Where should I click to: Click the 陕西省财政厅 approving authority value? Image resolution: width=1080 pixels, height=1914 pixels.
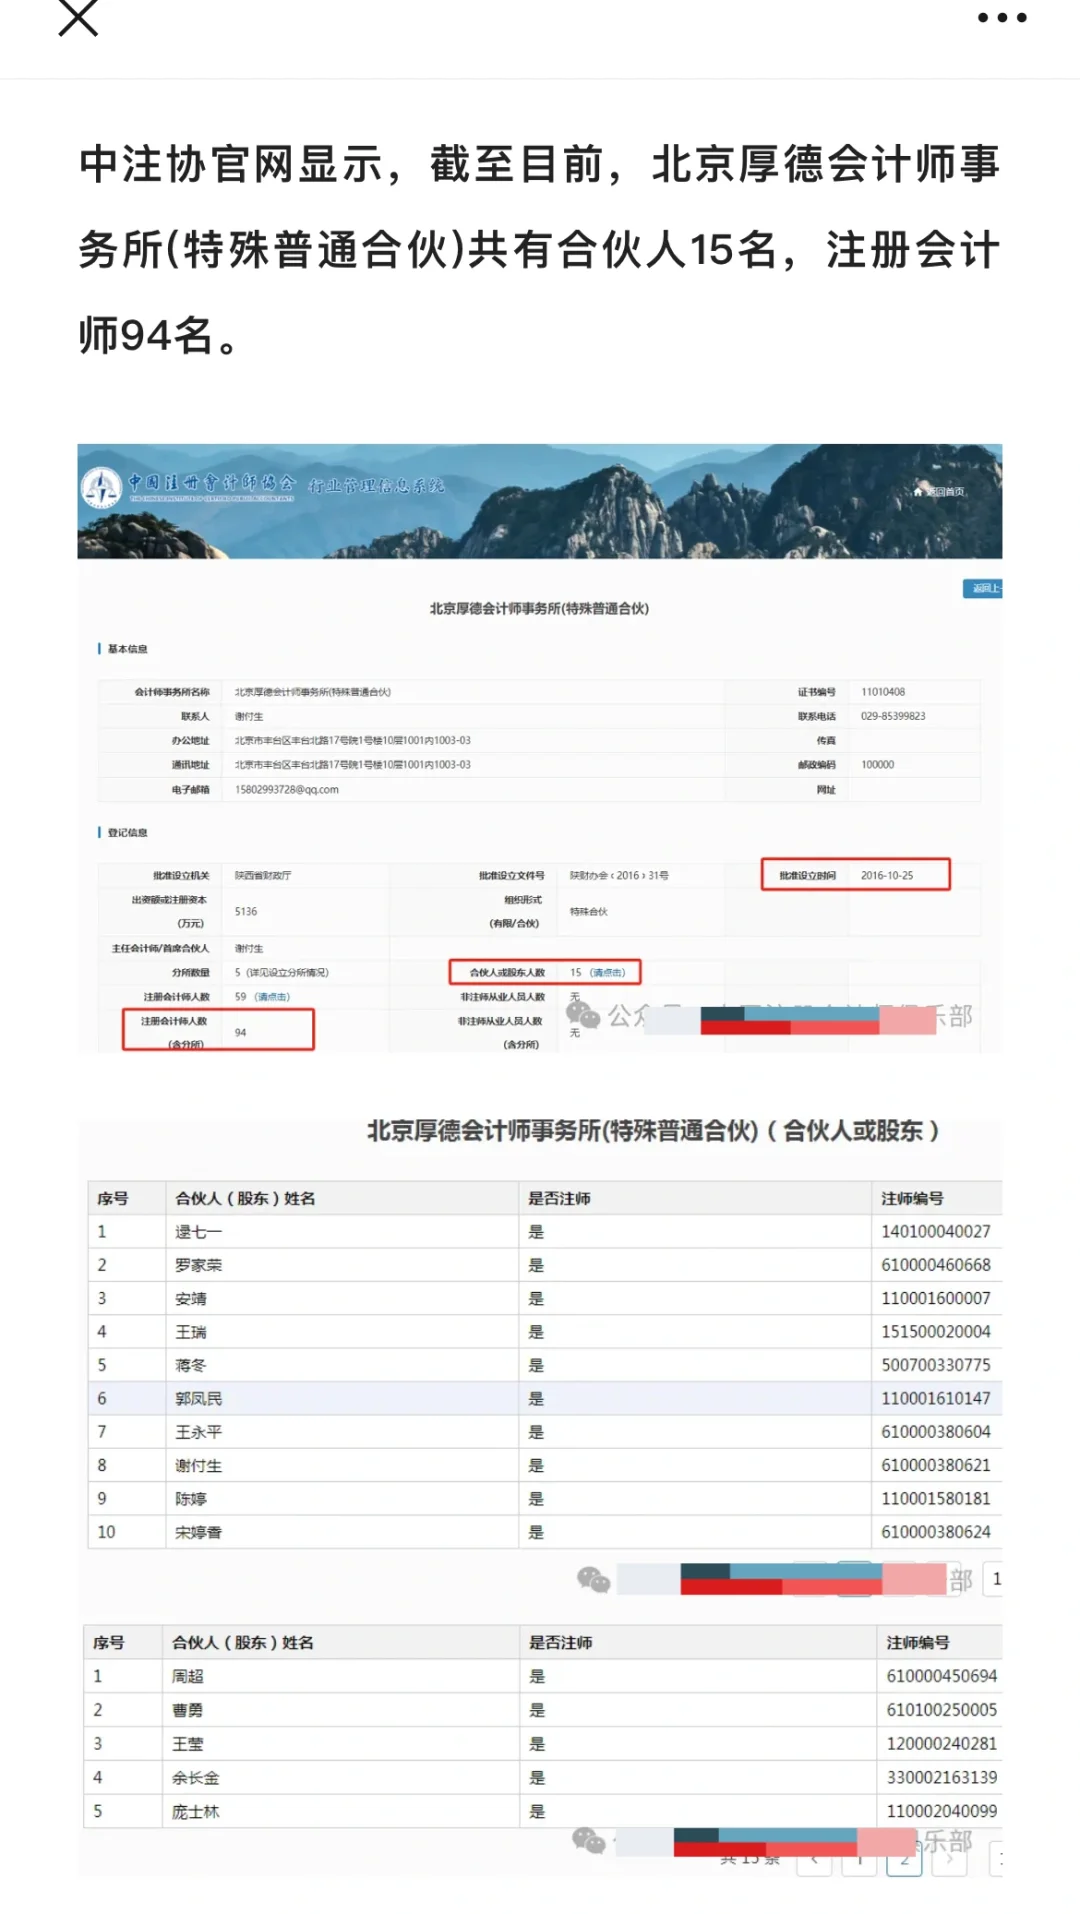(263, 875)
